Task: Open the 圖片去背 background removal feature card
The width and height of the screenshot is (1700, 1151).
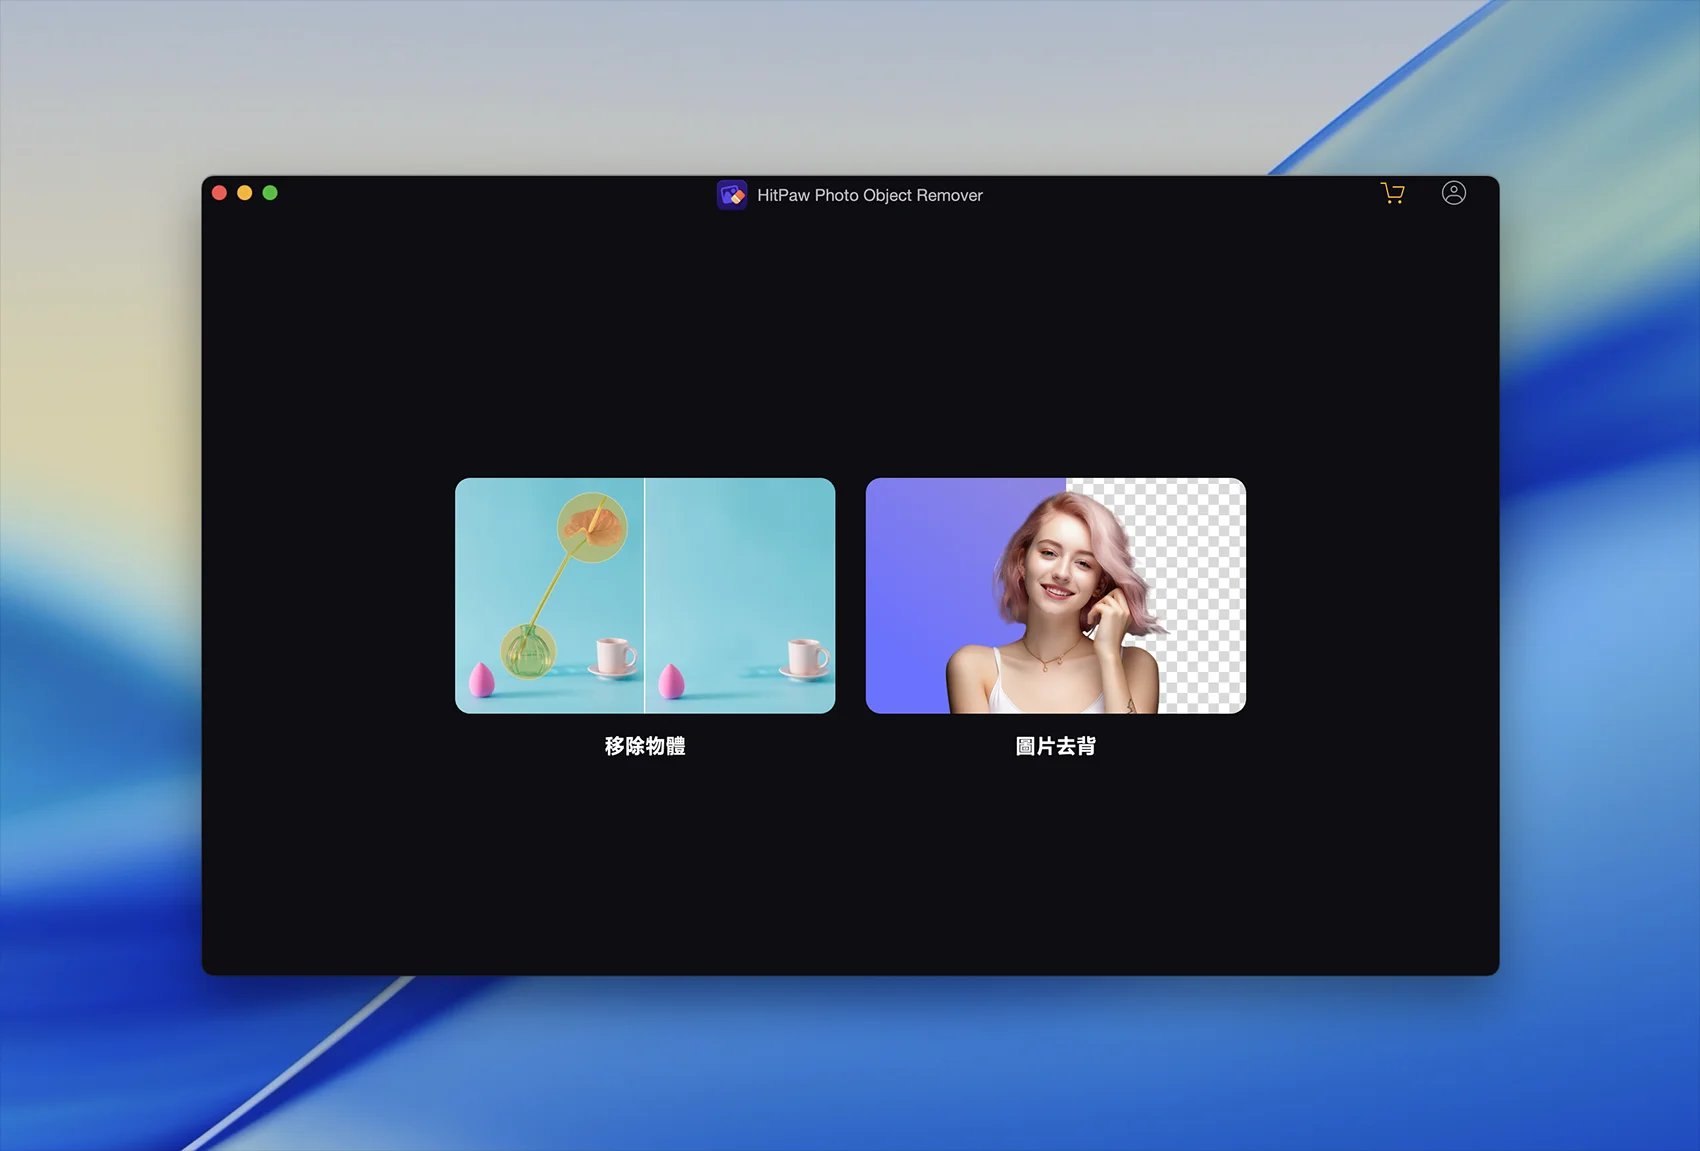Action: pyautogui.click(x=1055, y=595)
